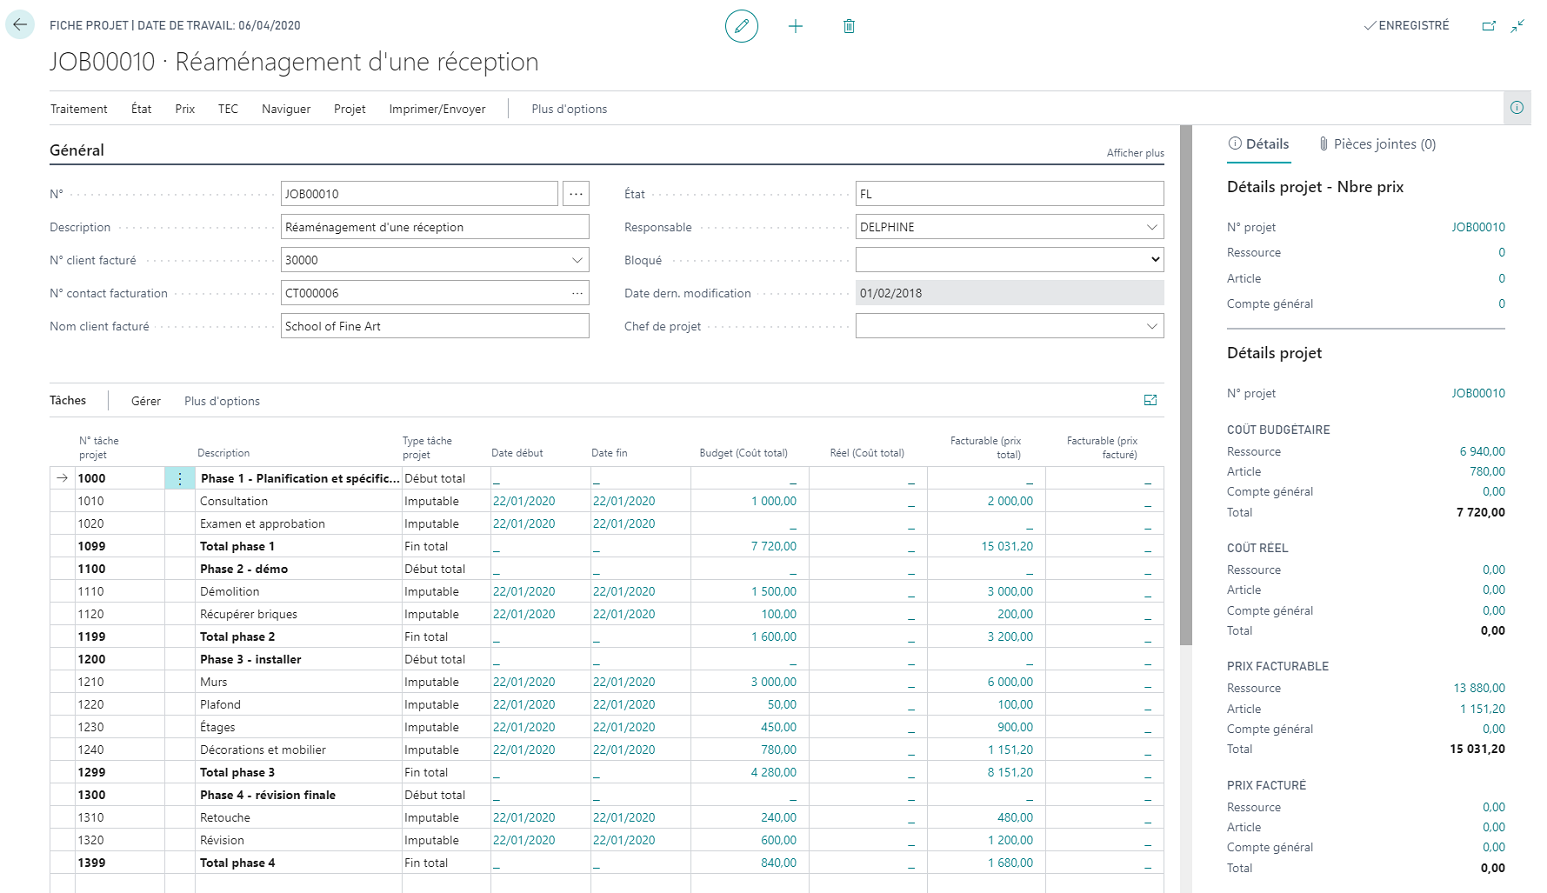Delete the project with trash icon
Image resolution: width=1547 pixels, height=893 pixels.
[x=849, y=26]
